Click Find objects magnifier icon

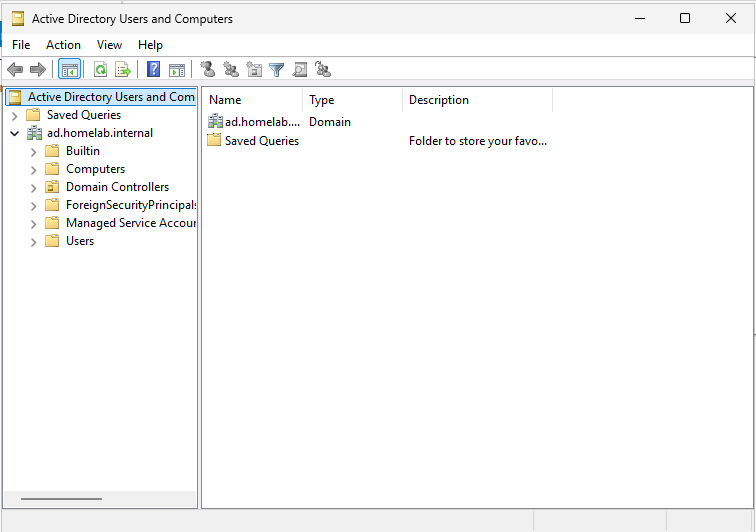(300, 70)
